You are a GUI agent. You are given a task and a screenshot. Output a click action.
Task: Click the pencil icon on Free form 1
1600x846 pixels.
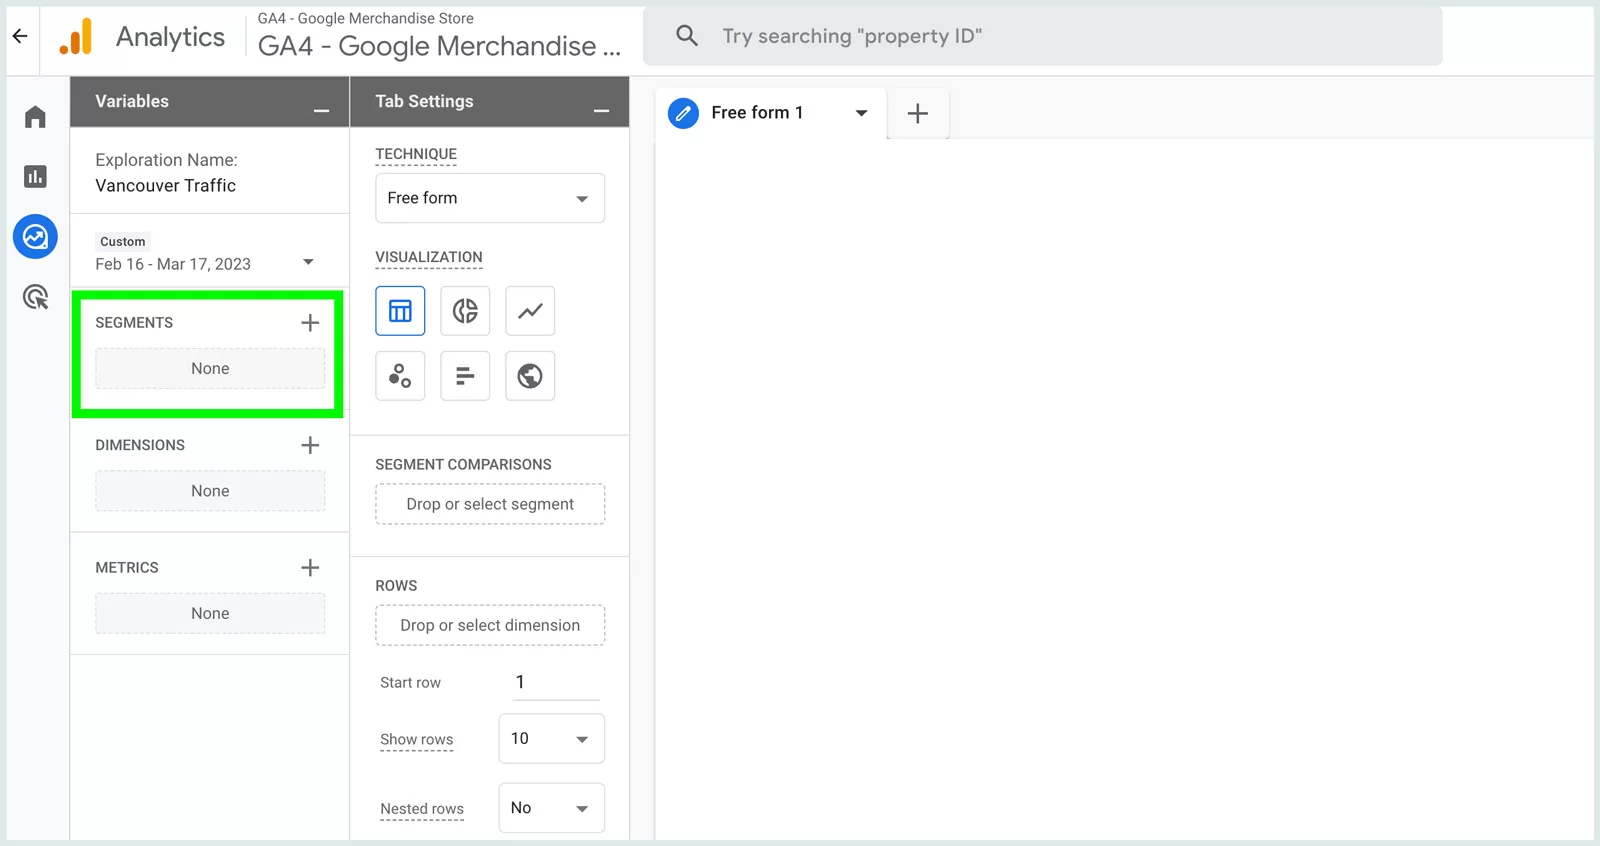click(683, 113)
